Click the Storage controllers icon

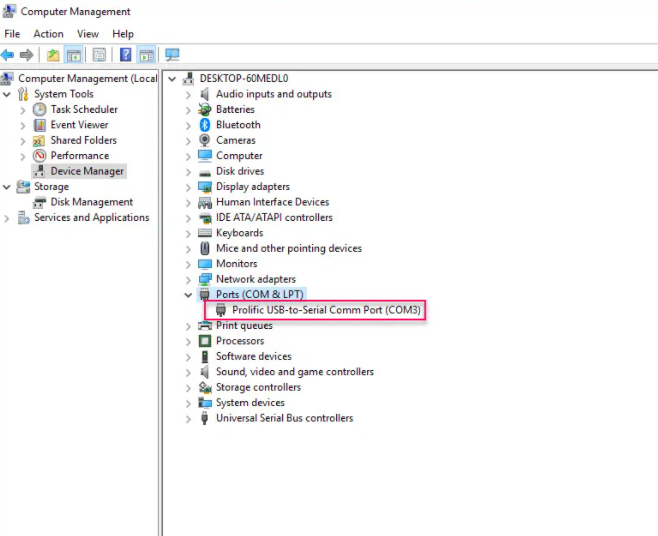pos(205,387)
